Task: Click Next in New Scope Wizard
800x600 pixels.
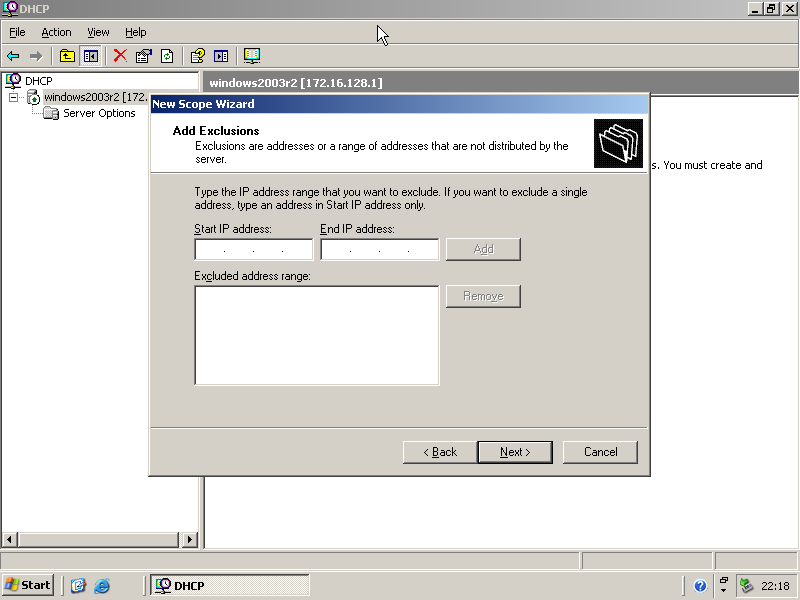Action: 515,452
